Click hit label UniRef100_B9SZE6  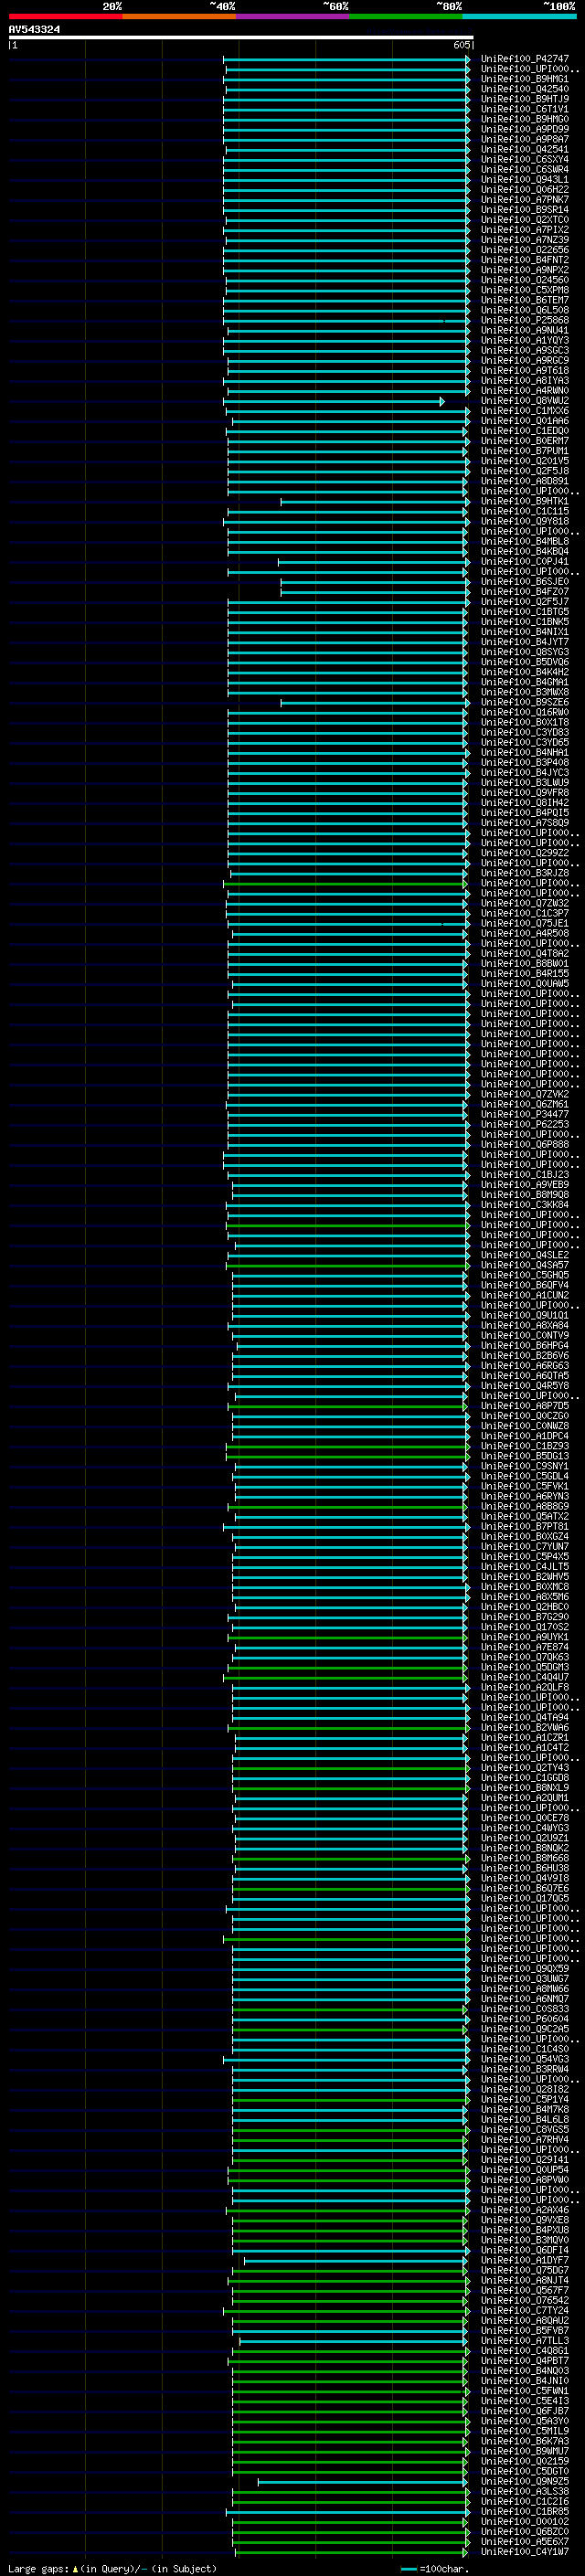(x=525, y=702)
